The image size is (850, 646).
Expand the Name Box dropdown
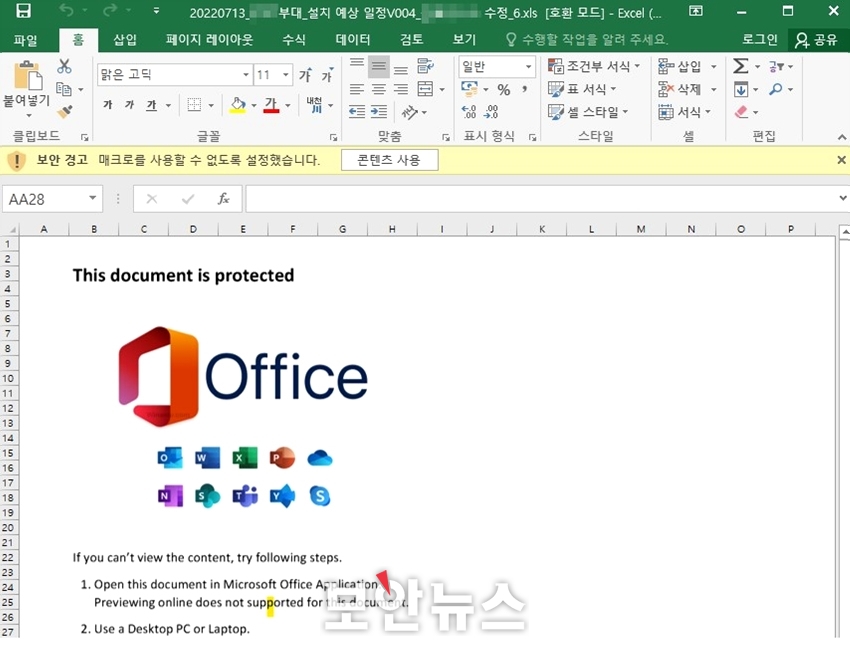point(93,199)
